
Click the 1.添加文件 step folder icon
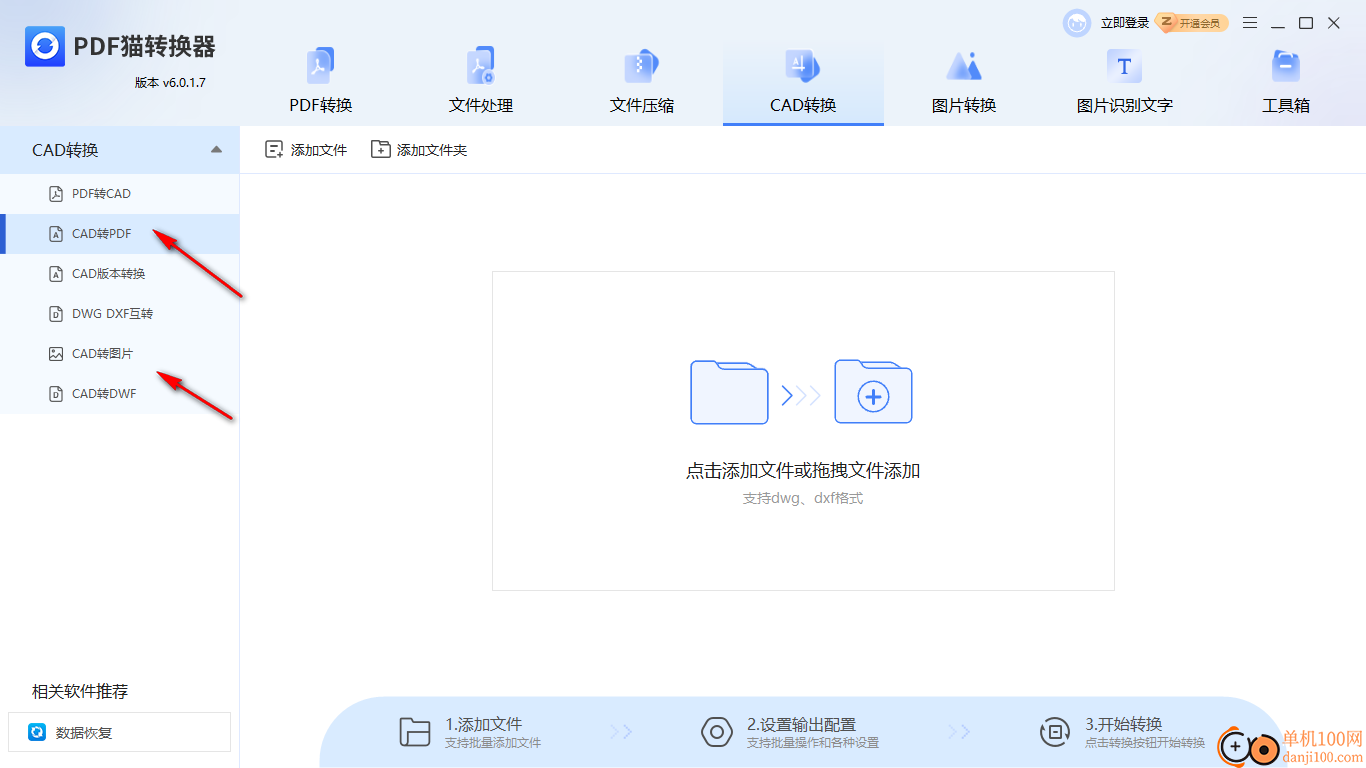pyautogui.click(x=415, y=732)
